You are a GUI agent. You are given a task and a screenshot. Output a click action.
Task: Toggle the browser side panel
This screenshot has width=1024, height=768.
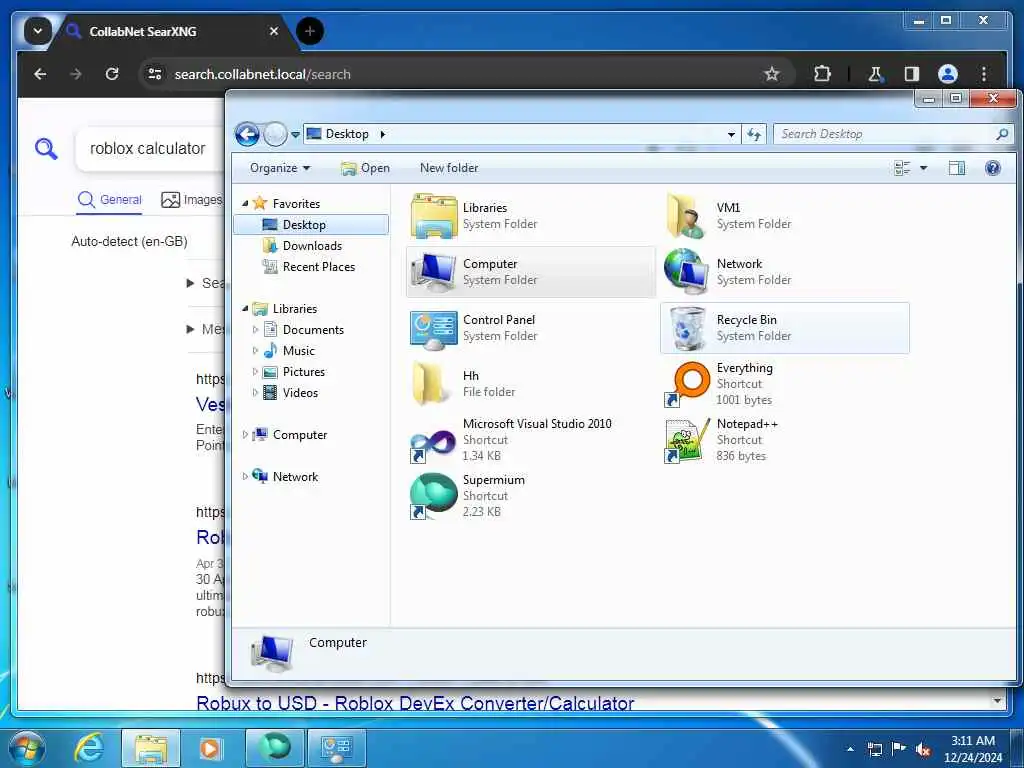(x=911, y=74)
